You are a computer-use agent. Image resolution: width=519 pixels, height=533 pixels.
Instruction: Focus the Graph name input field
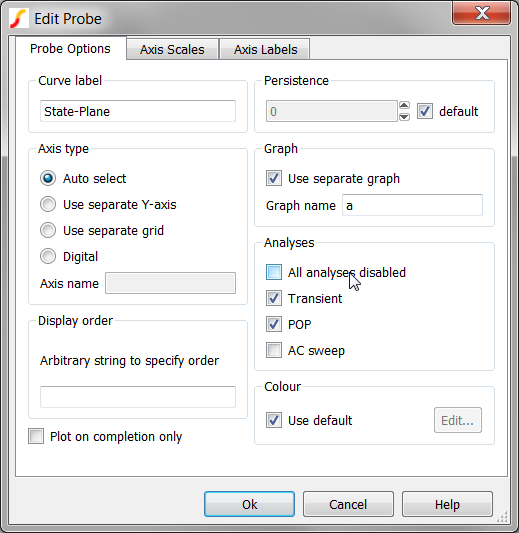[x=412, y=205]
